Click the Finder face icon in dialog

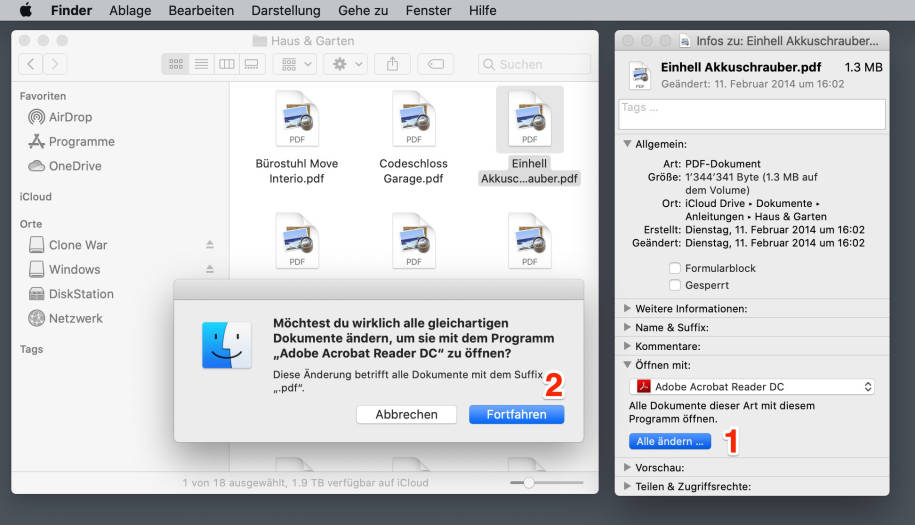point(226,345)
